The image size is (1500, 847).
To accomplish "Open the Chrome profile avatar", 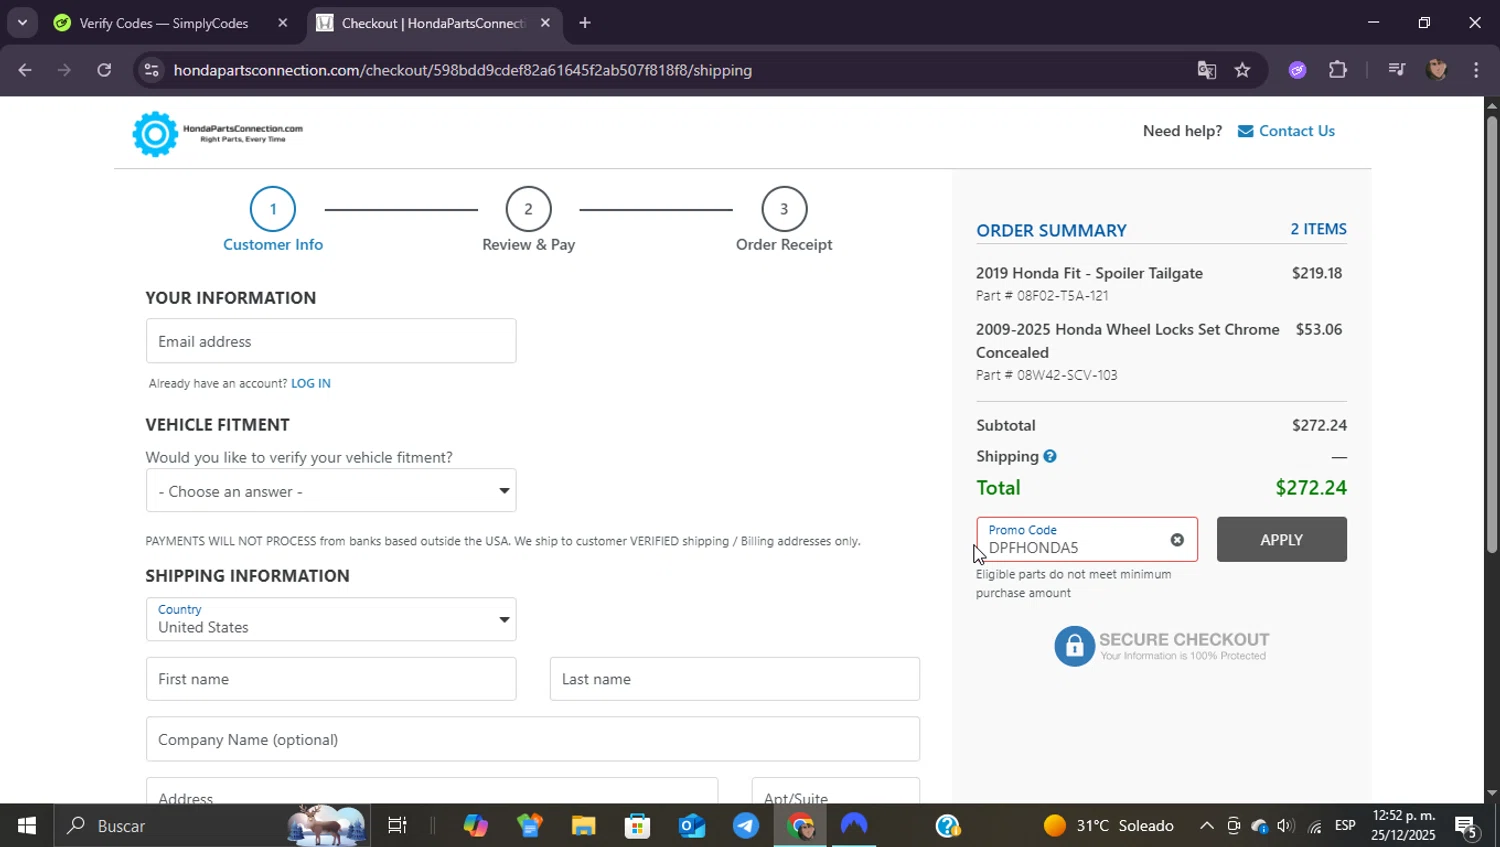I will coord(1437,70).
